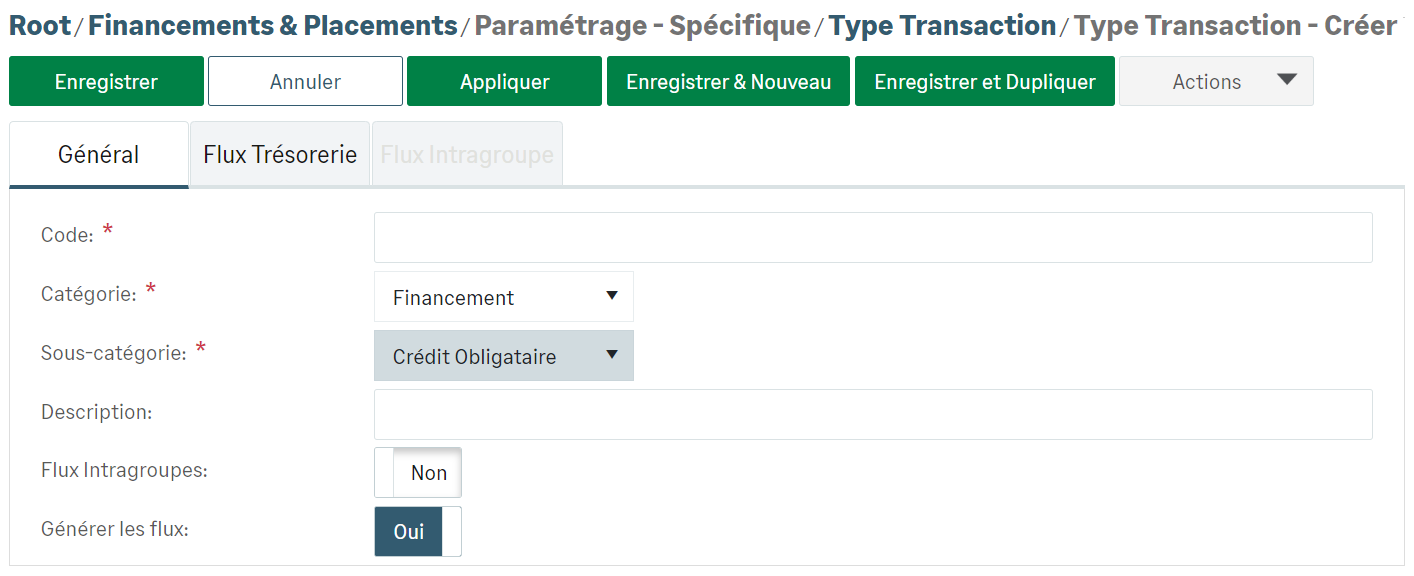
Task: Disable the Générer les flux toggle
Action: [418, 532]
